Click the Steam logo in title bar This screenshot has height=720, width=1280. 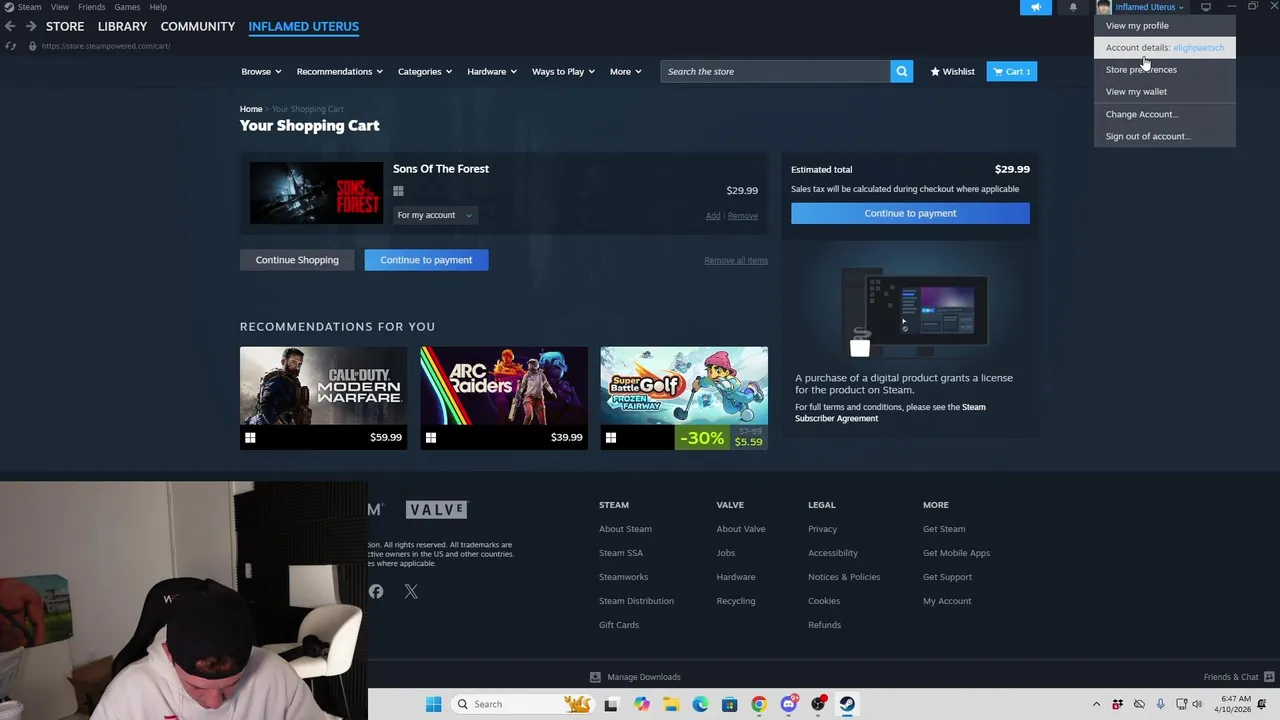point(9,7)
